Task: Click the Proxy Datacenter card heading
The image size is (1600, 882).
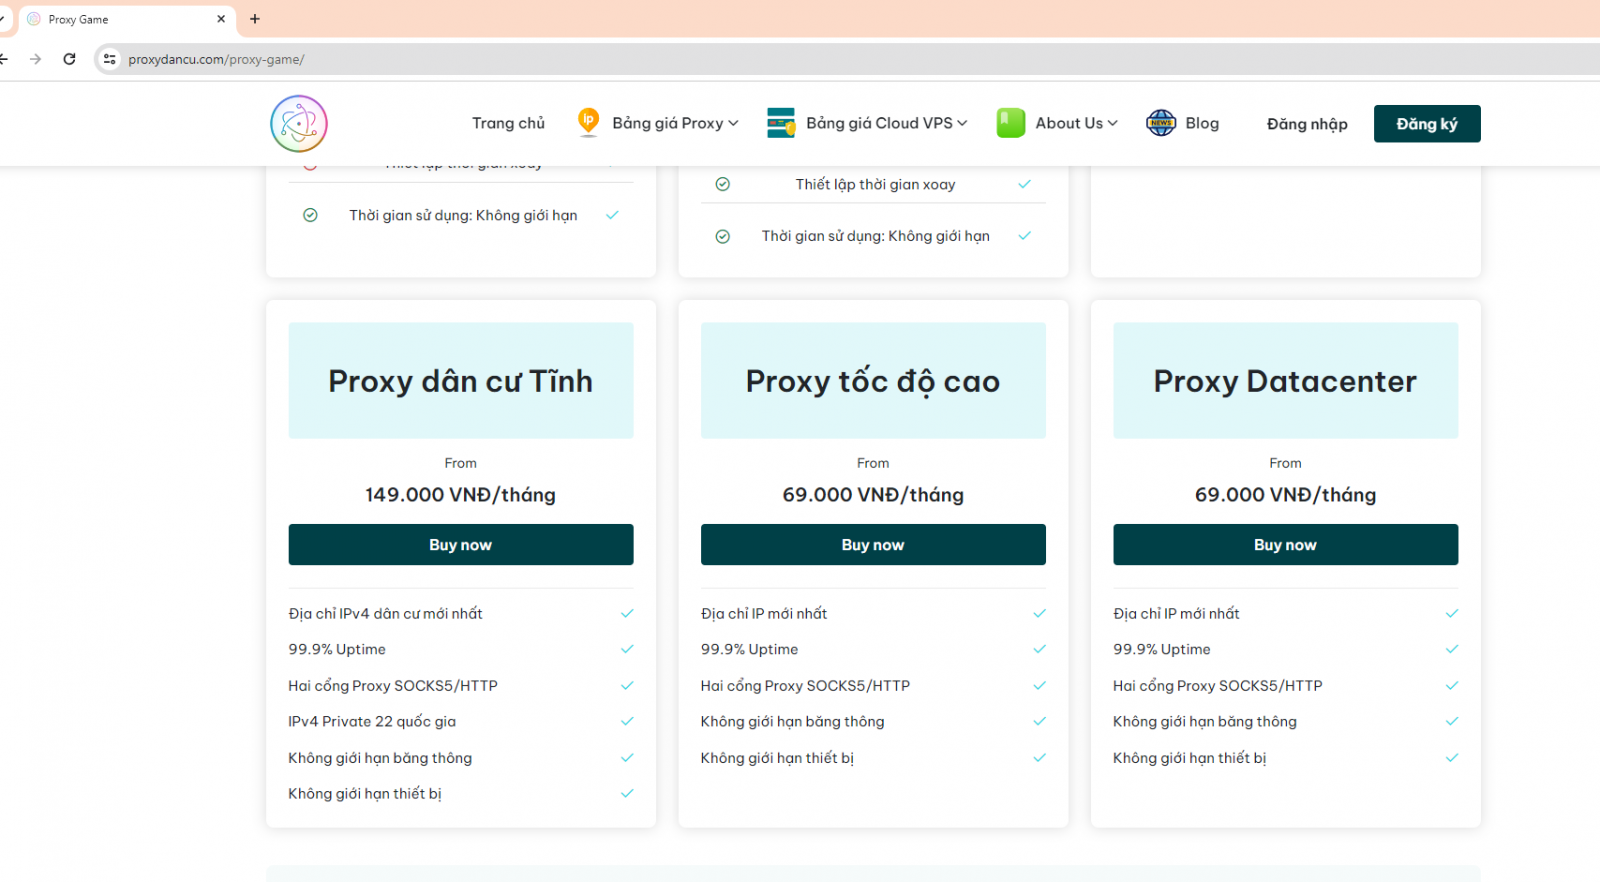Action: 1285,381
